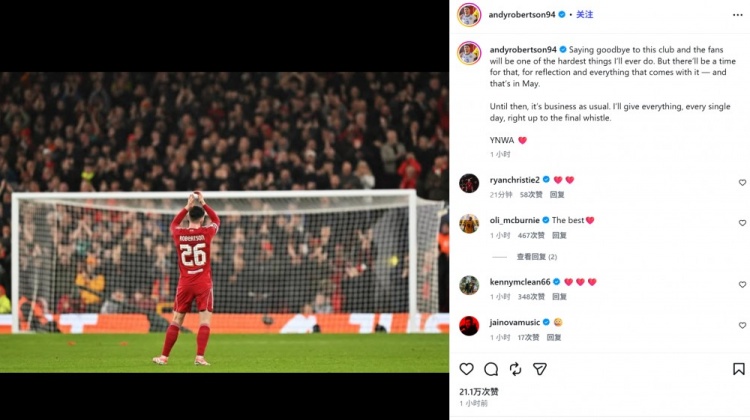Click the Robertson number 26 photo
The width and height of the screenshot is (750, 420).
224,222
